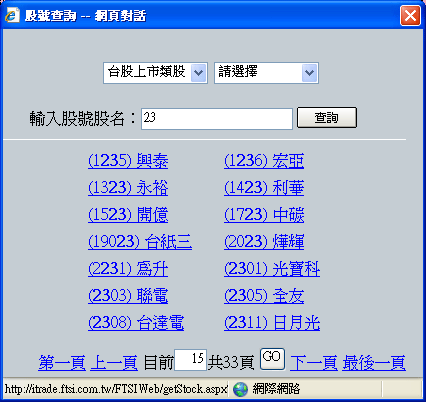
Task: Go to previous page via 上一頁
Action: [114, 363]
